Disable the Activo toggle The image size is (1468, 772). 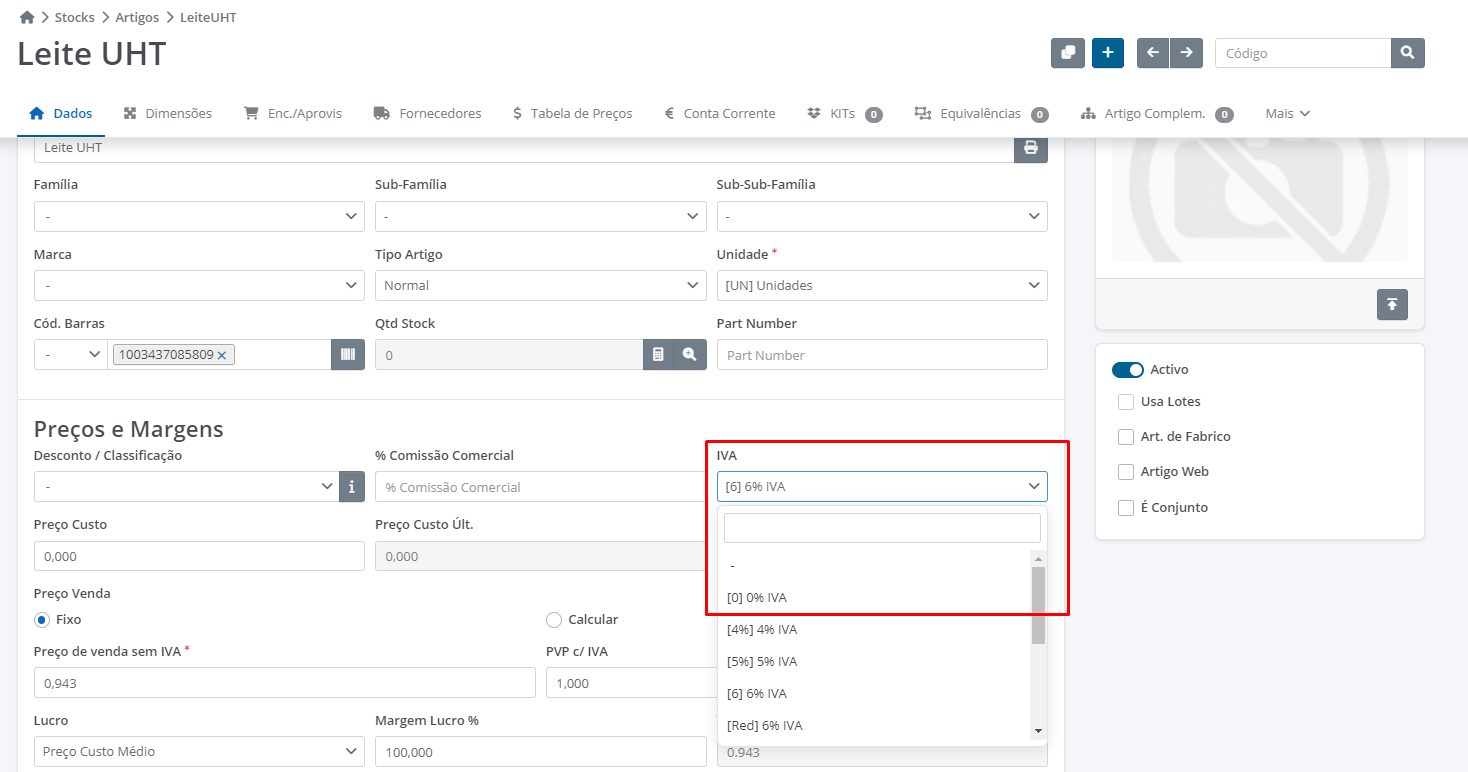click(1128, 369)
